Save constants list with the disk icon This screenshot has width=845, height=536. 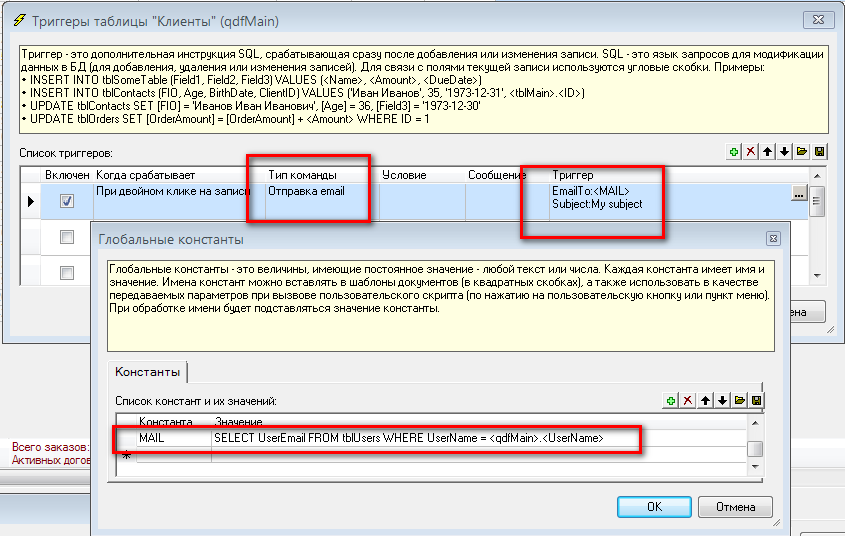pyautogui.click(x=757, y=400)
